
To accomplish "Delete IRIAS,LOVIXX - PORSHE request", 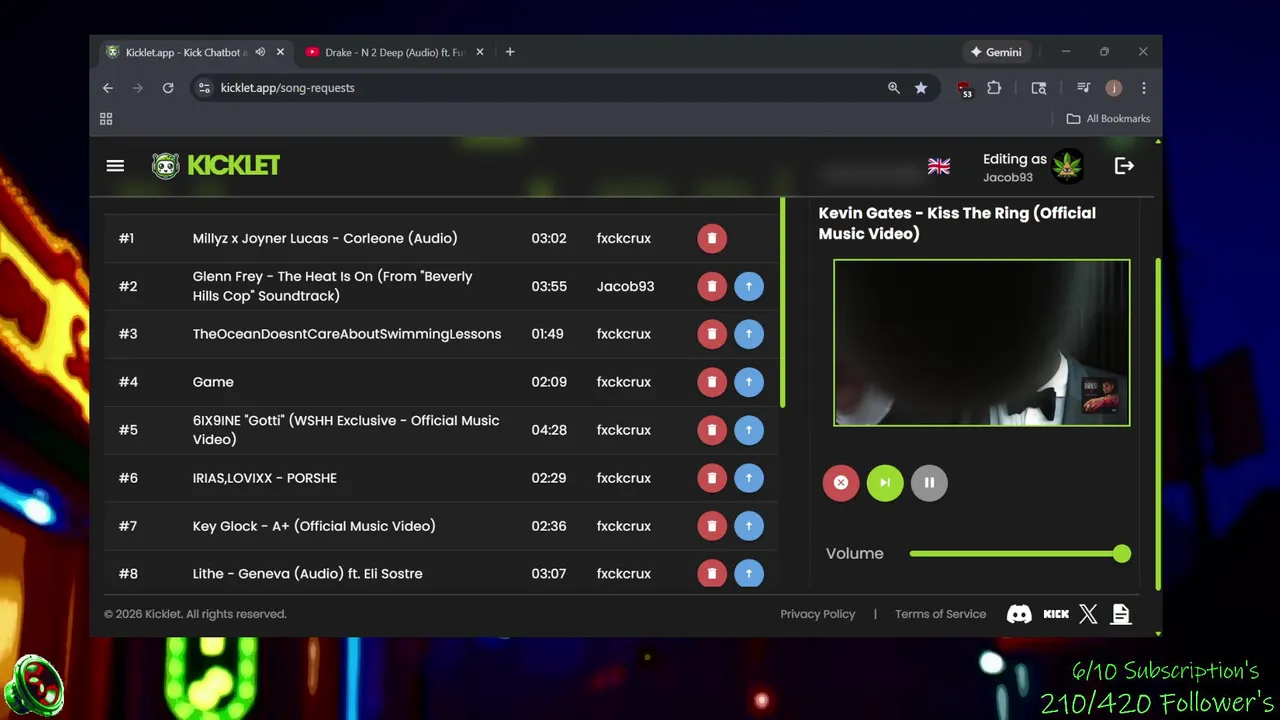I will 712,478.
